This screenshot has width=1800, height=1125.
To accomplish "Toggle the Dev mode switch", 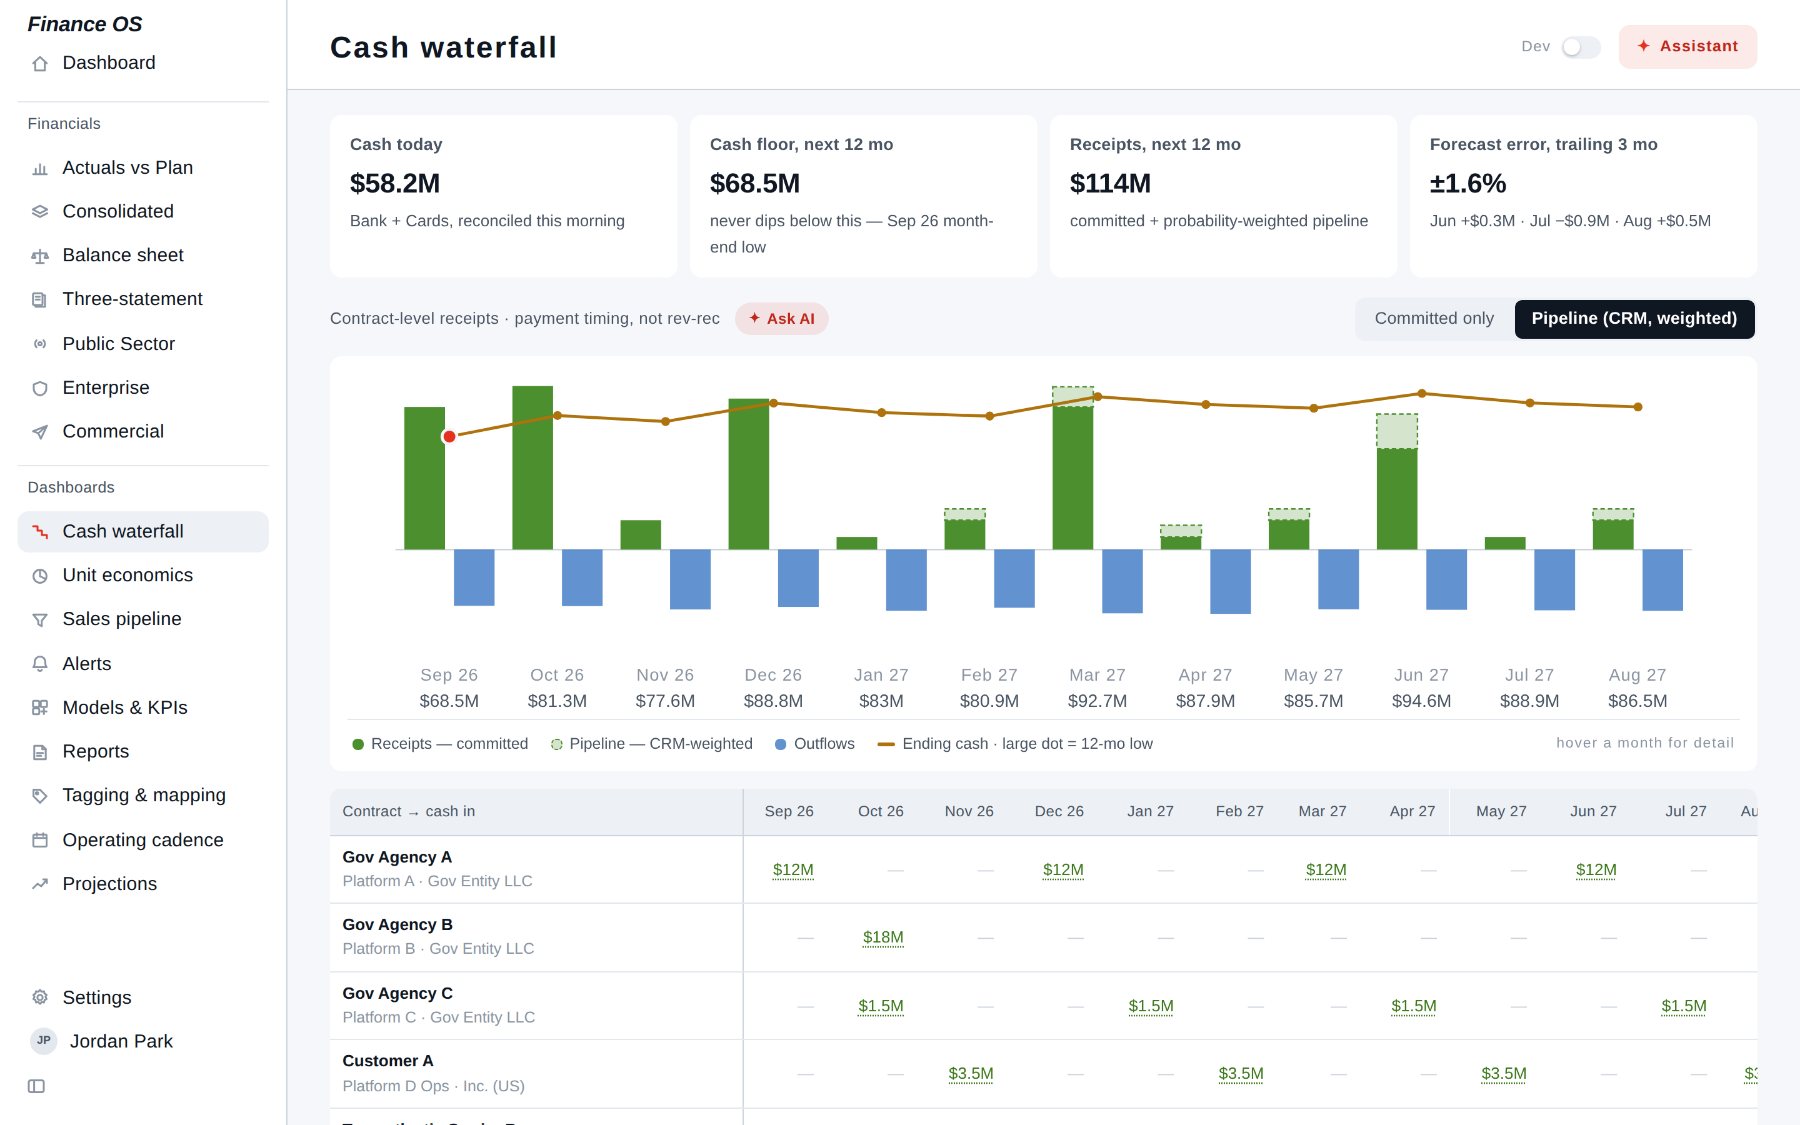I will click(1581, 47).
